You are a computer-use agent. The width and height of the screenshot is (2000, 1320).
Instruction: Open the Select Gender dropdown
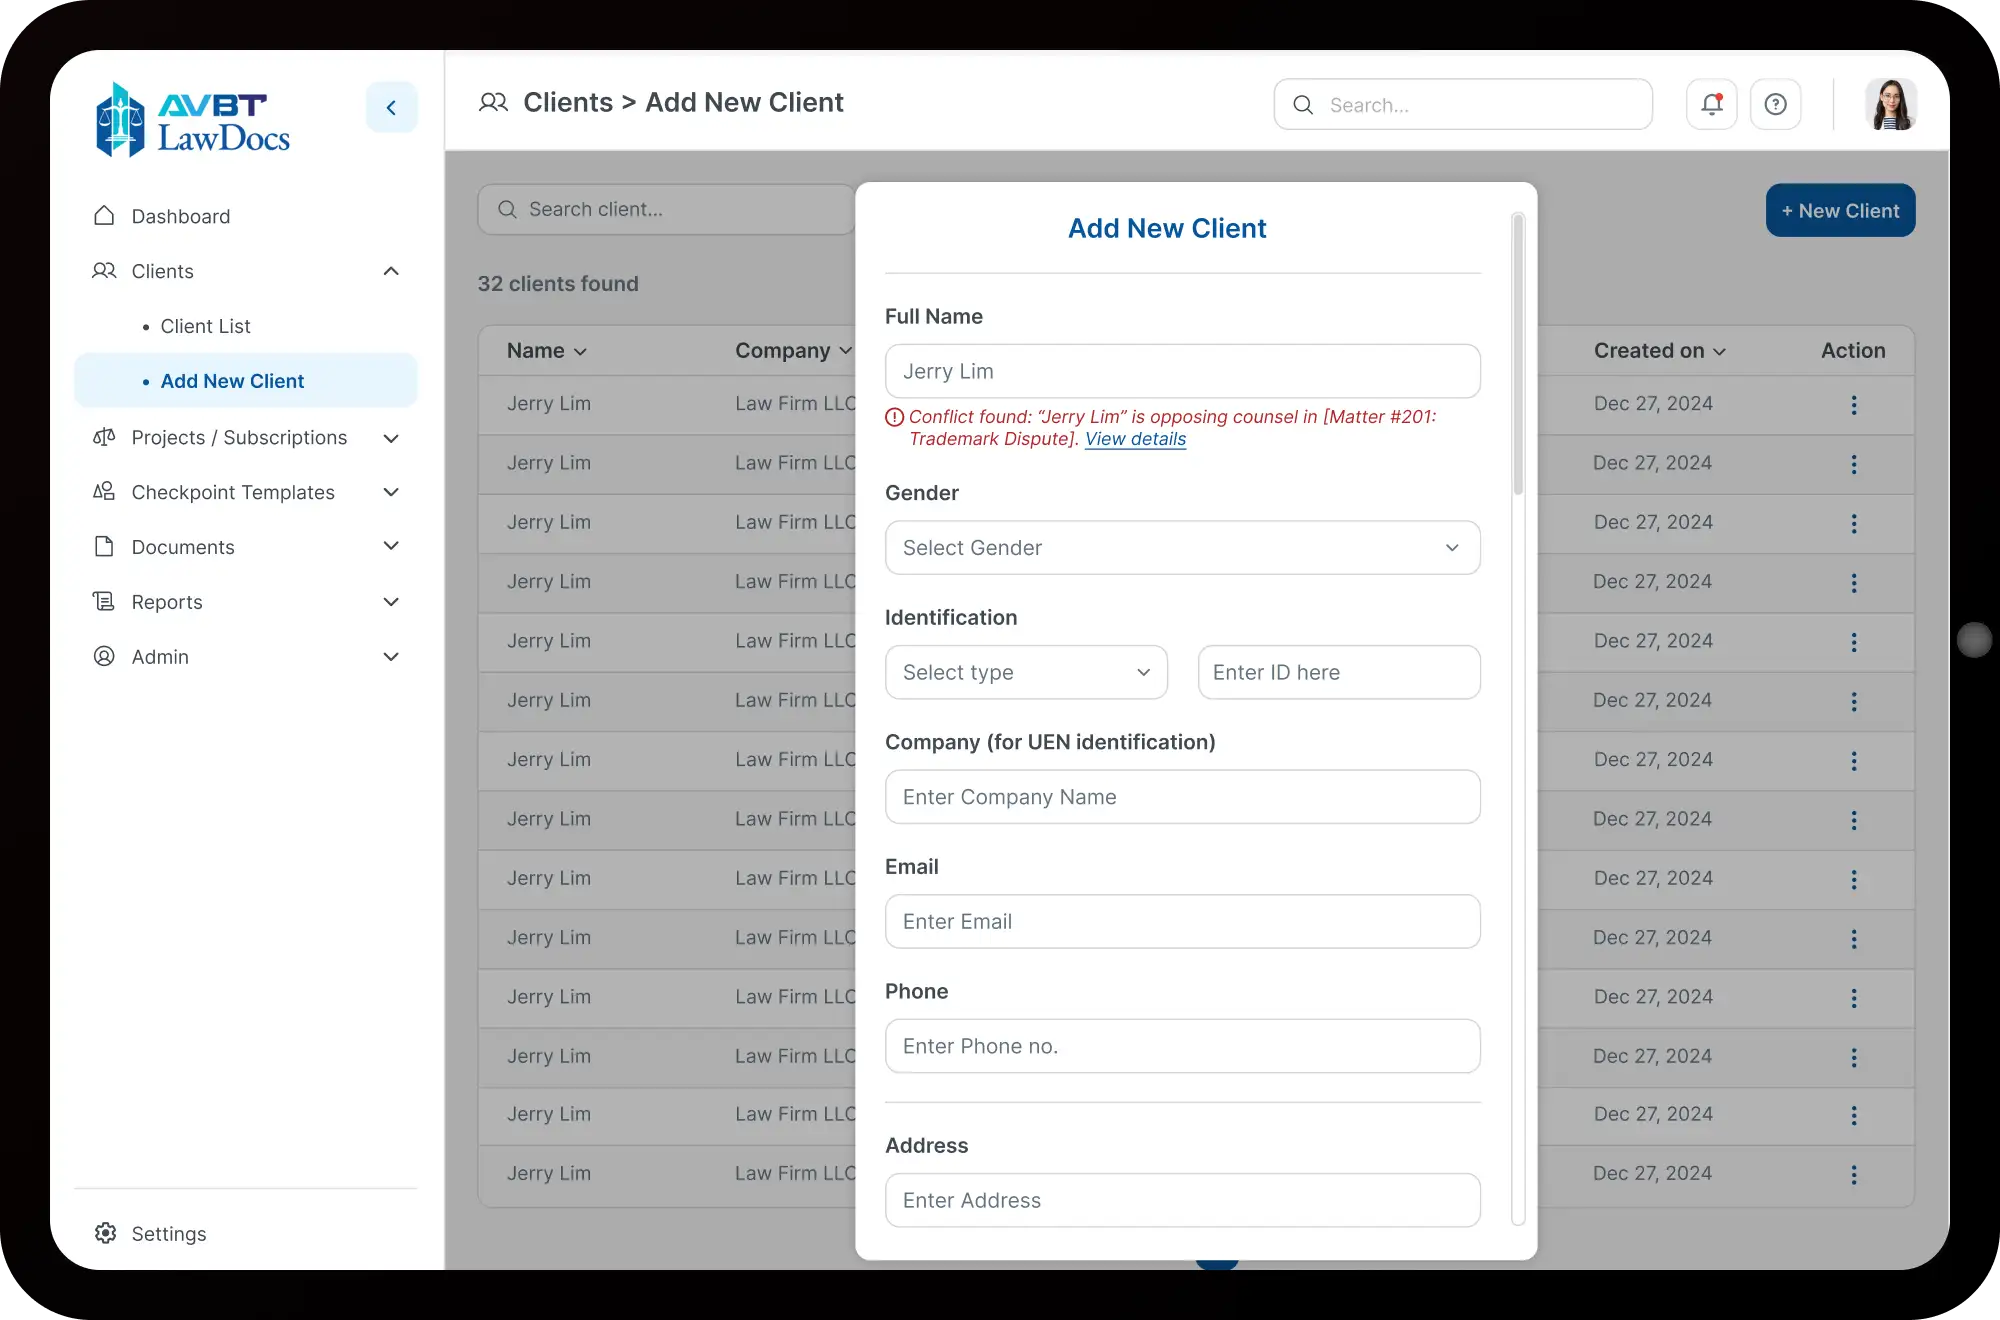pos(1182,547)
